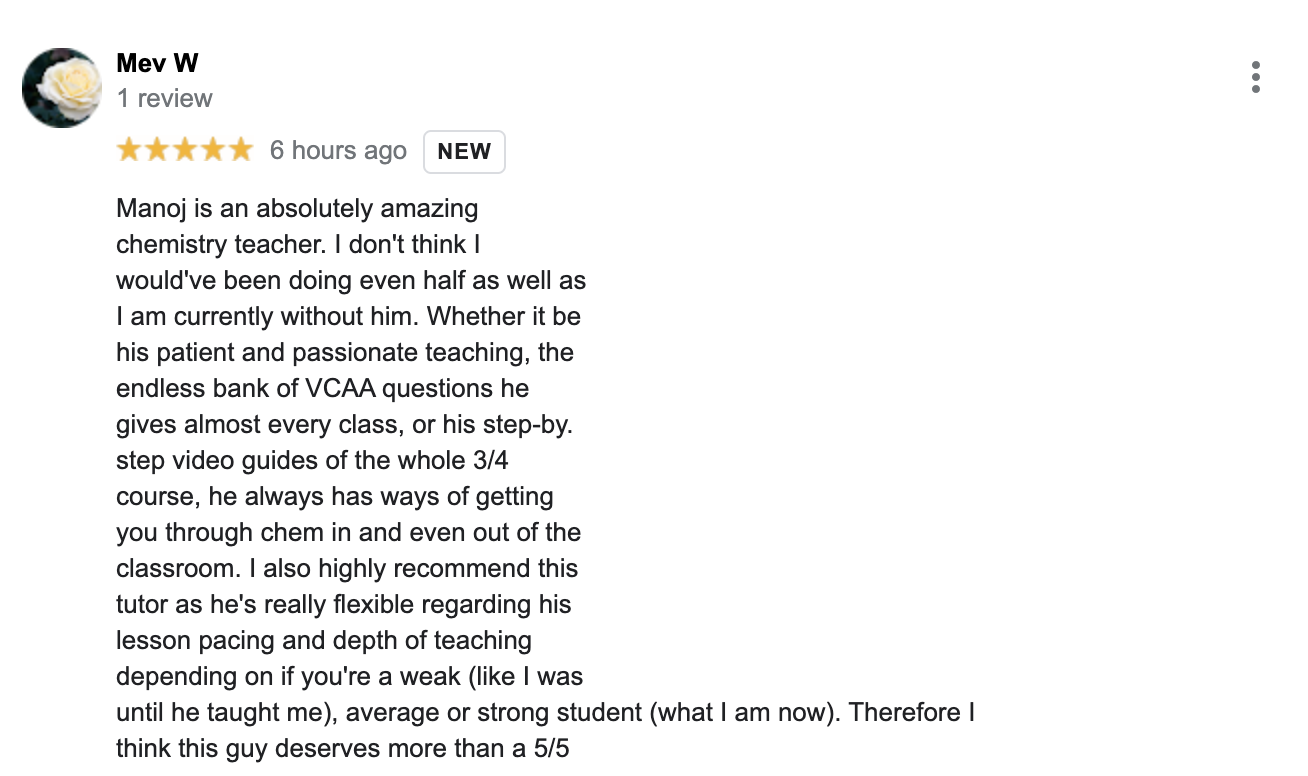Click the "6 hours ago" timestamp

click(x=338, y=150)
